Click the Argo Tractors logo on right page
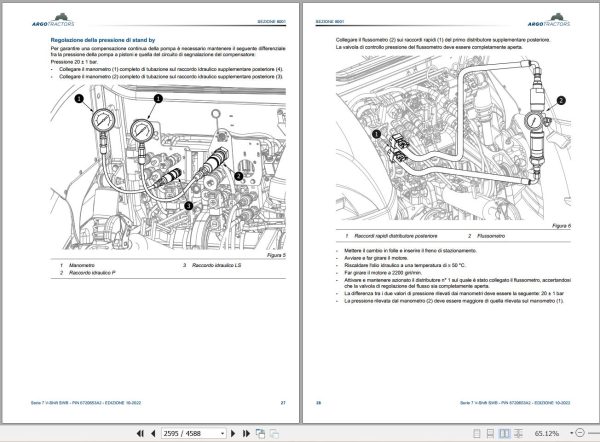This screenshot has height=442, width=600. [x=549, y=20]
